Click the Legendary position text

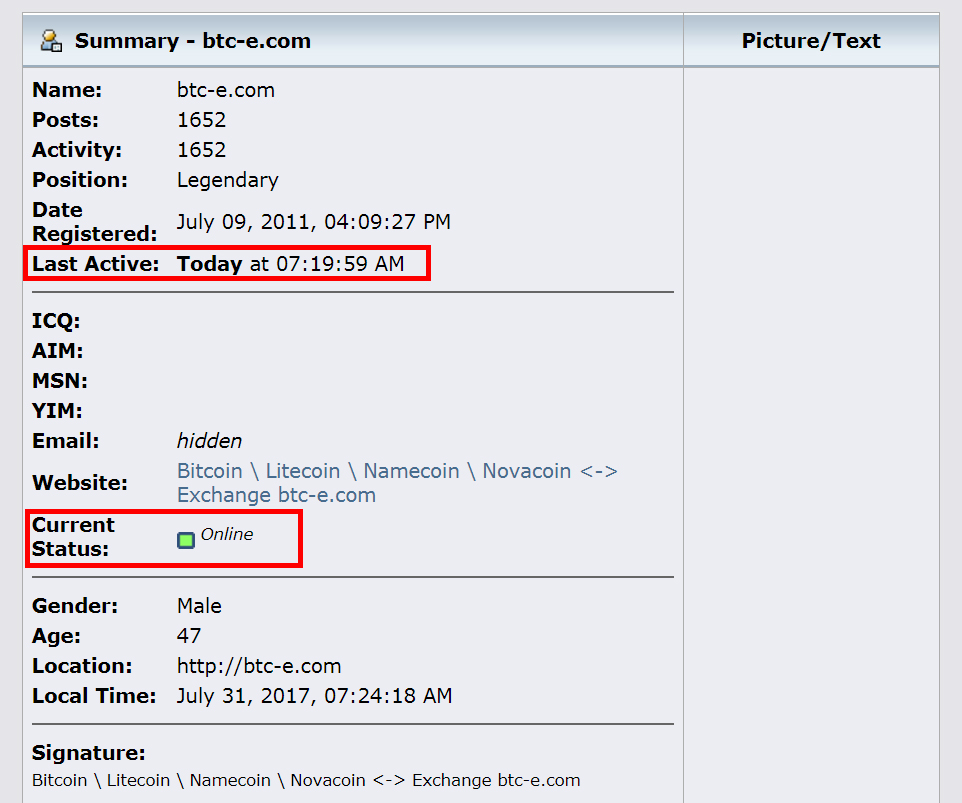coord(227,180)
